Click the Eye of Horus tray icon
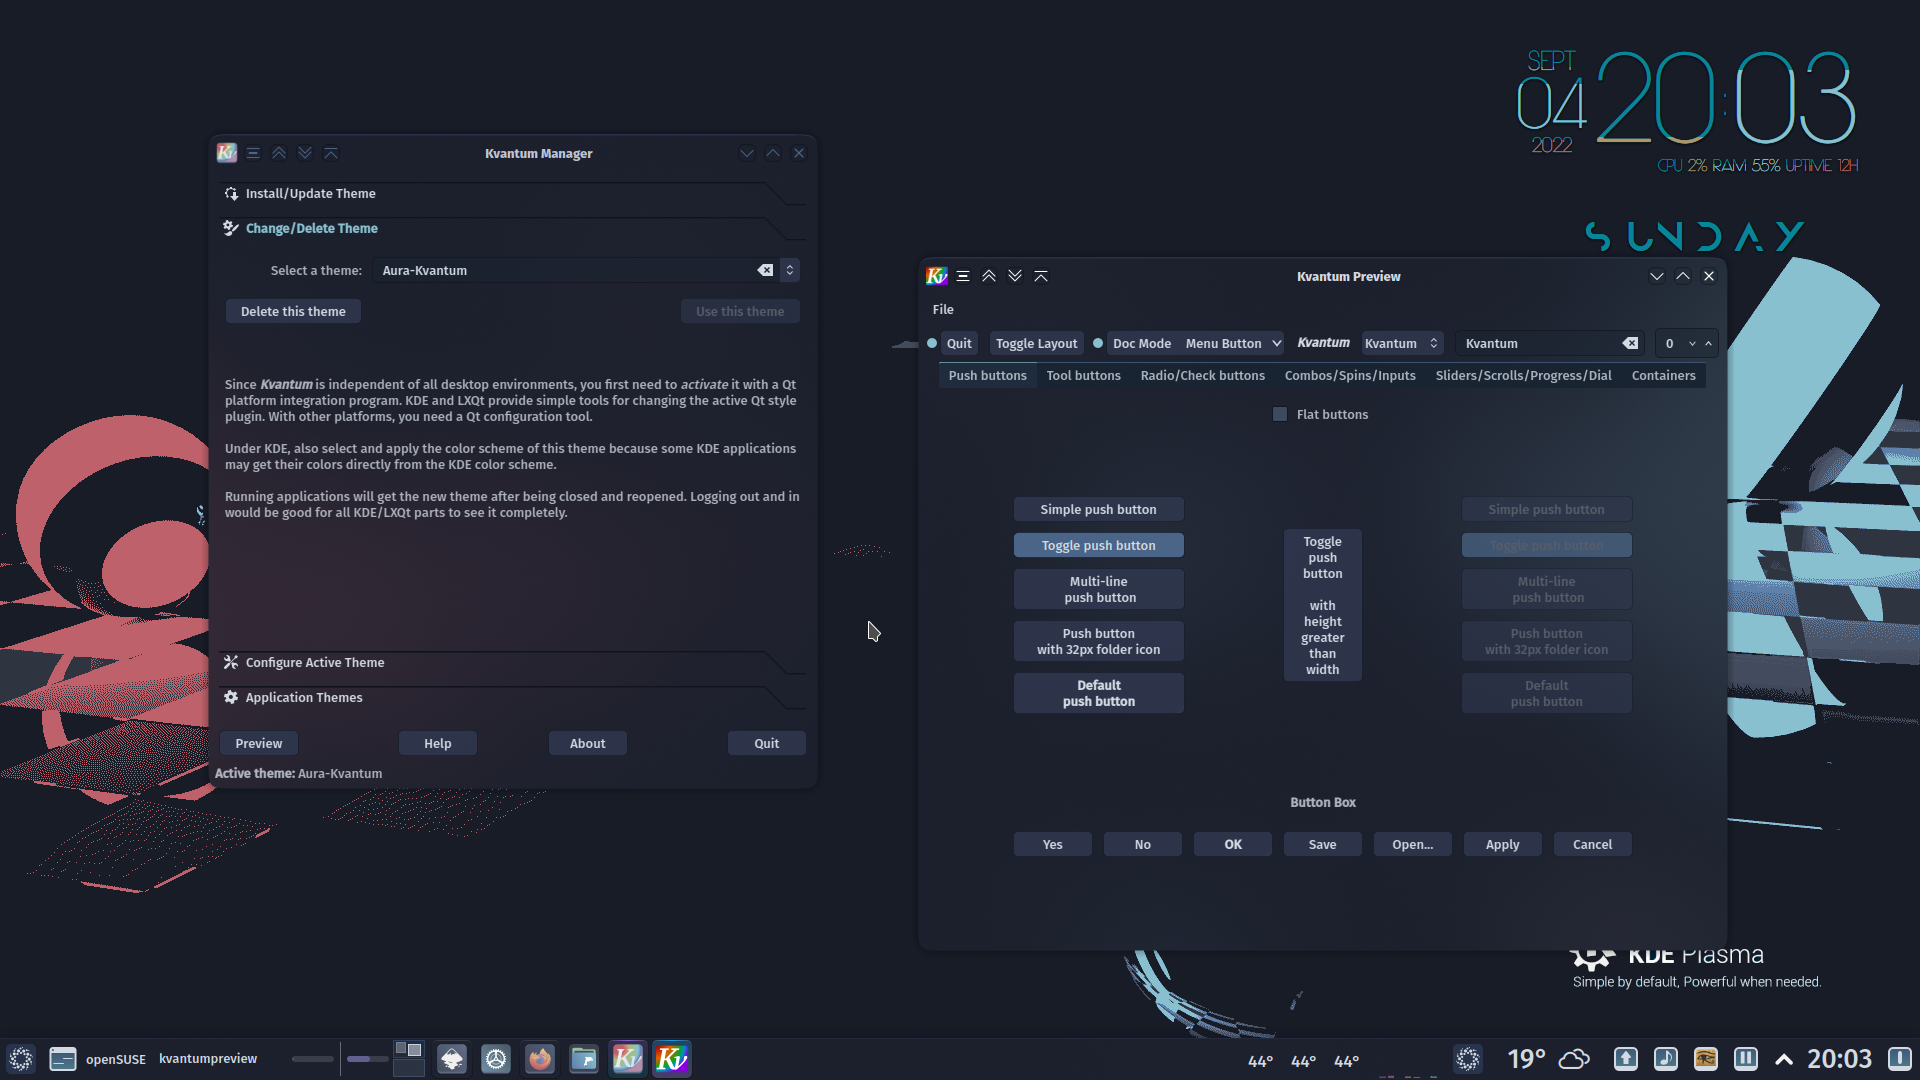1920x1080 pixels. point(1706,1059)
